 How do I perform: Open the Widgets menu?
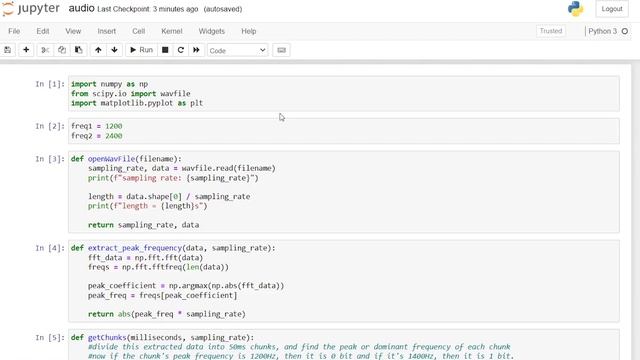[211, 31]
